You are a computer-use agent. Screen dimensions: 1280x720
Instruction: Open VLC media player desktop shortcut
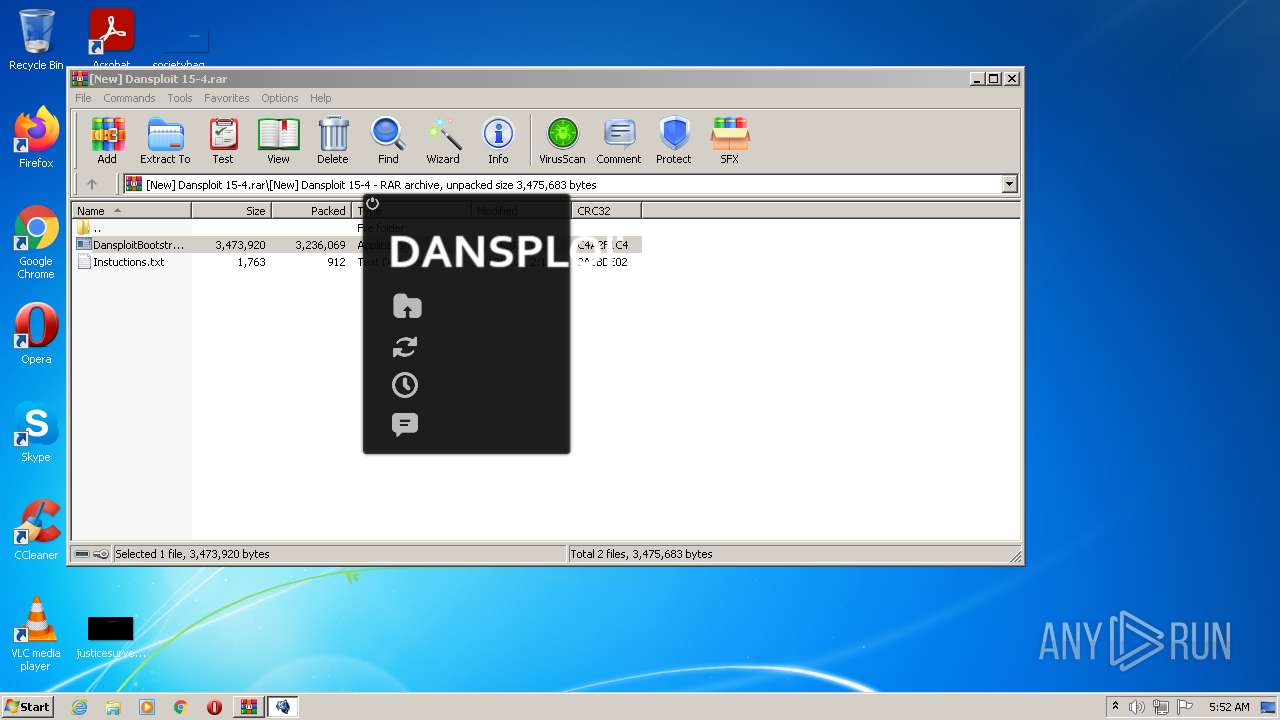36,634
